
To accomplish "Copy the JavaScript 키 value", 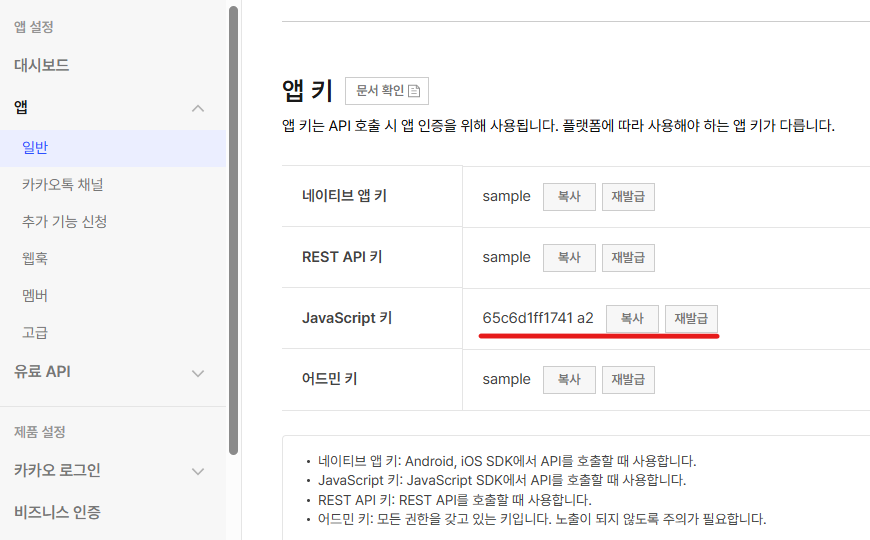I will 632,319.
